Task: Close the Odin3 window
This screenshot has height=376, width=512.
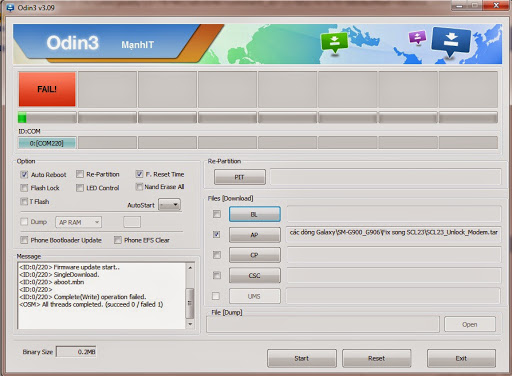Action: pyautogui.click(x=496, y=6)
